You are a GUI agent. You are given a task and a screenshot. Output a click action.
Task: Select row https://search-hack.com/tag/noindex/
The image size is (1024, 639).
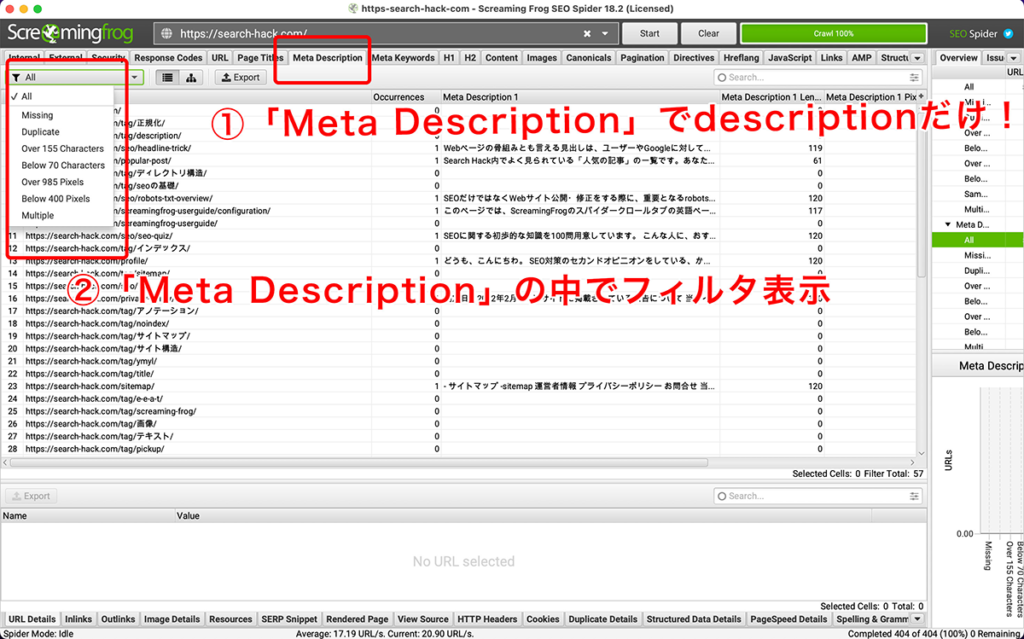(459, 323)
